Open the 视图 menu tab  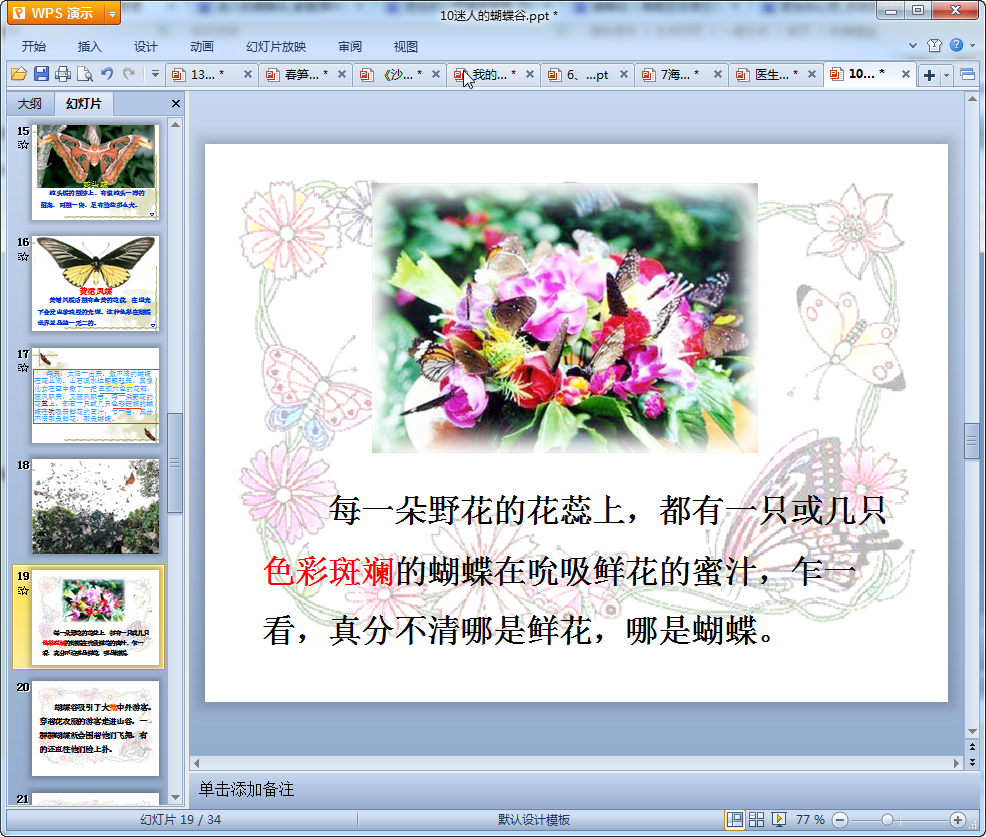[x=406, y=47]
